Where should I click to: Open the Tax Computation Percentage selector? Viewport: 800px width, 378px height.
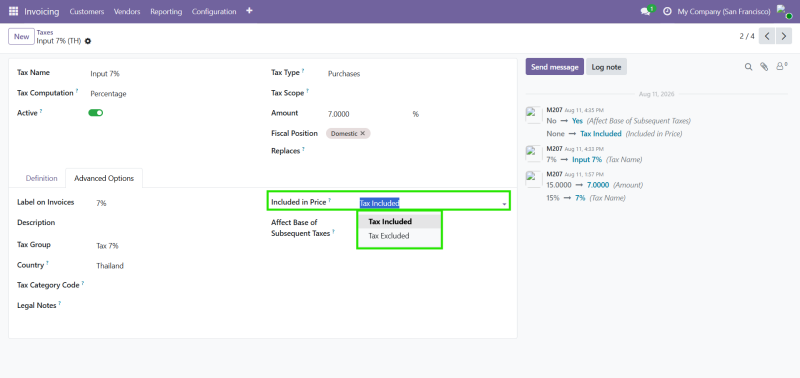[108, 94]
